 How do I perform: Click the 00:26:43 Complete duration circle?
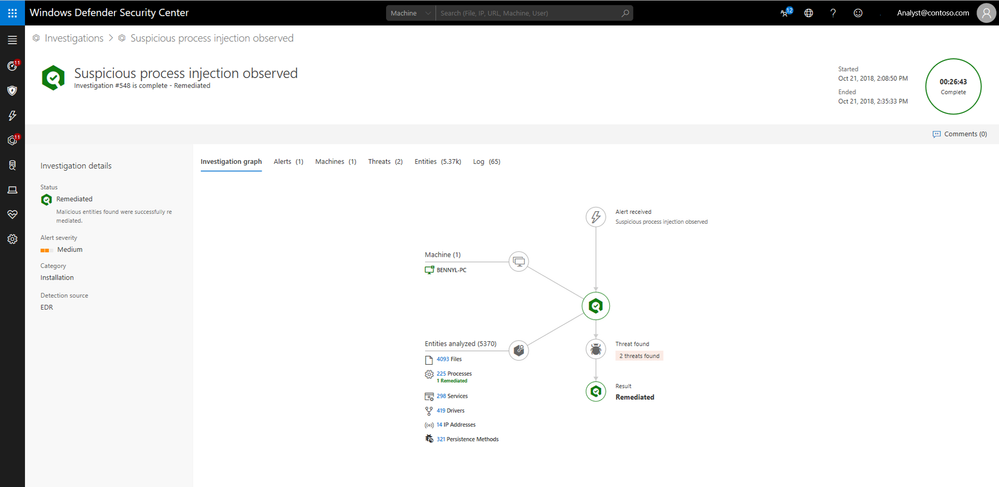(953, 87)
